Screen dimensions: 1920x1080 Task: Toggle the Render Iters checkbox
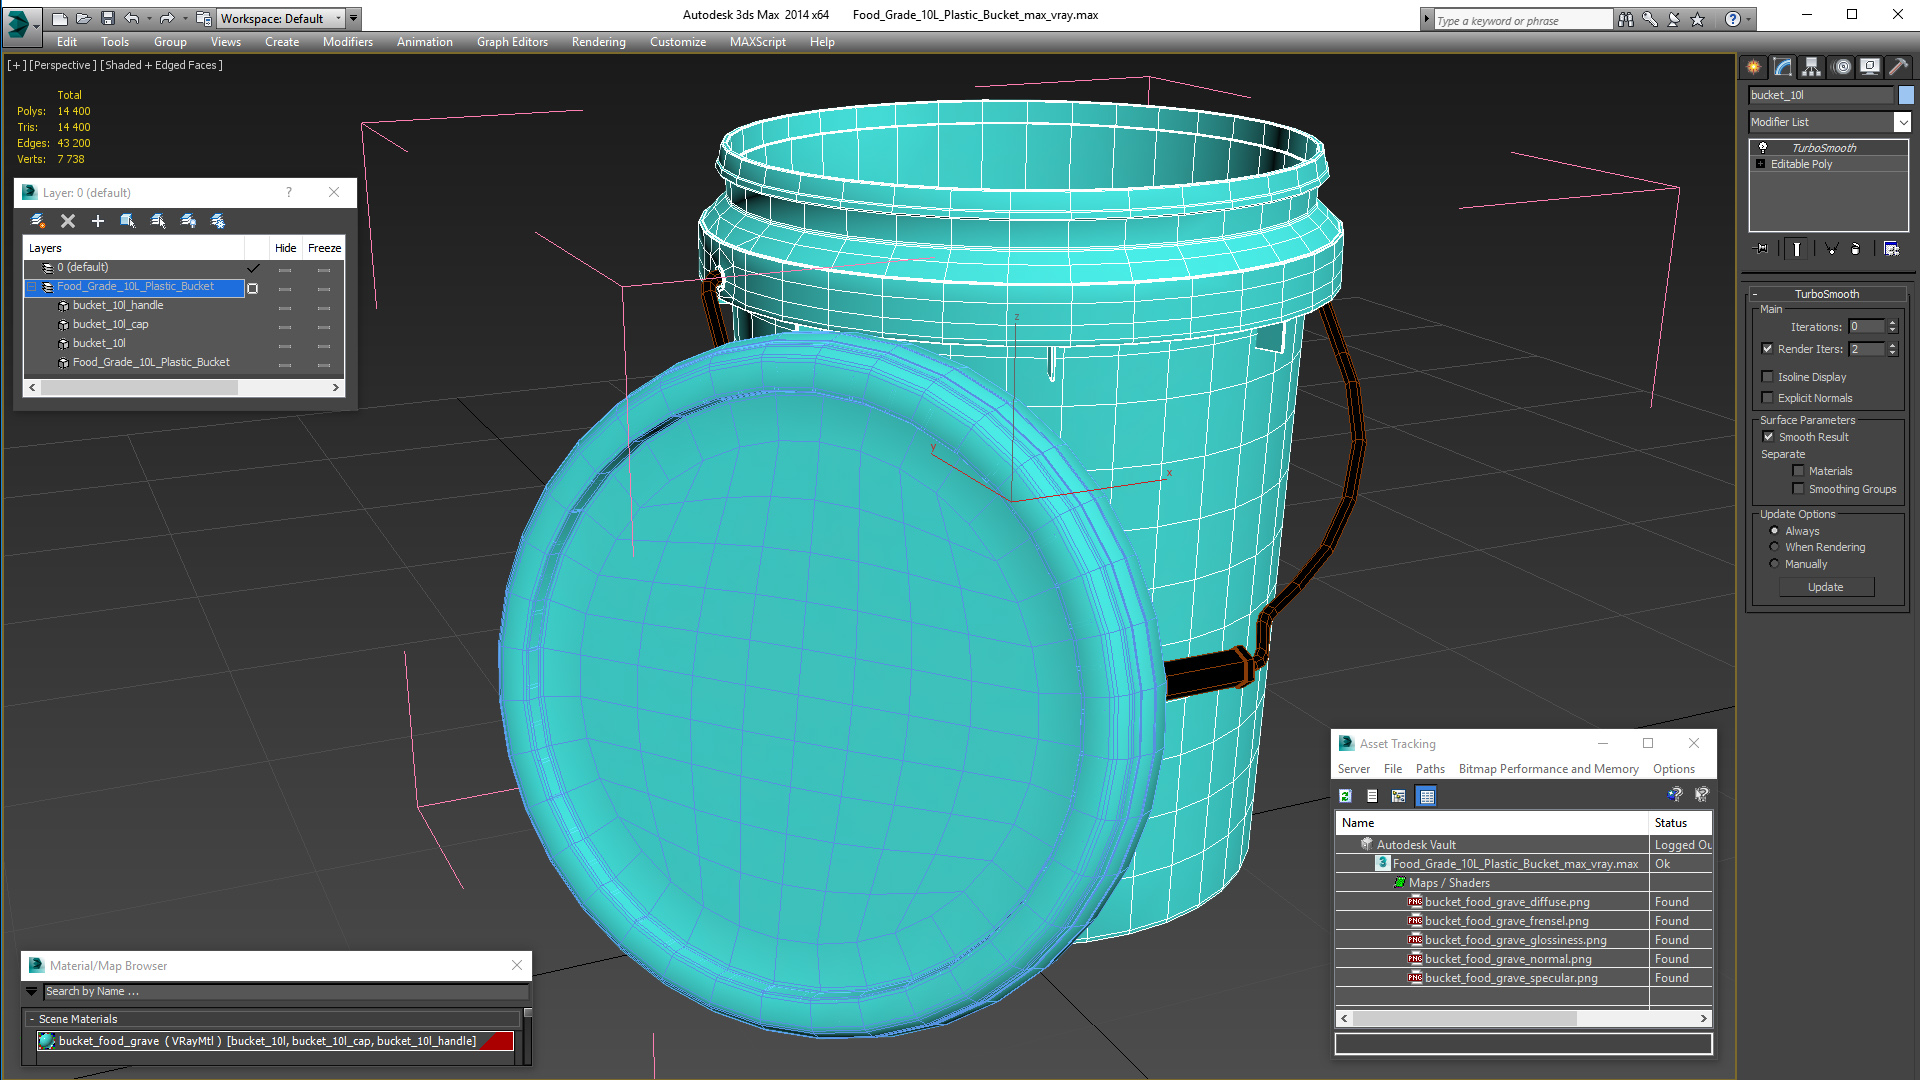(1768, 349)
